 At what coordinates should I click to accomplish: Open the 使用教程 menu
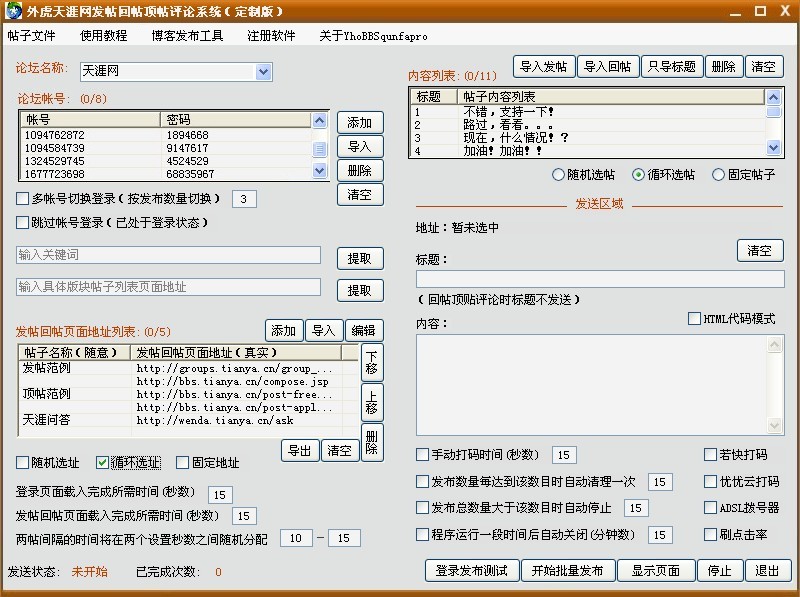coord(104,36)
